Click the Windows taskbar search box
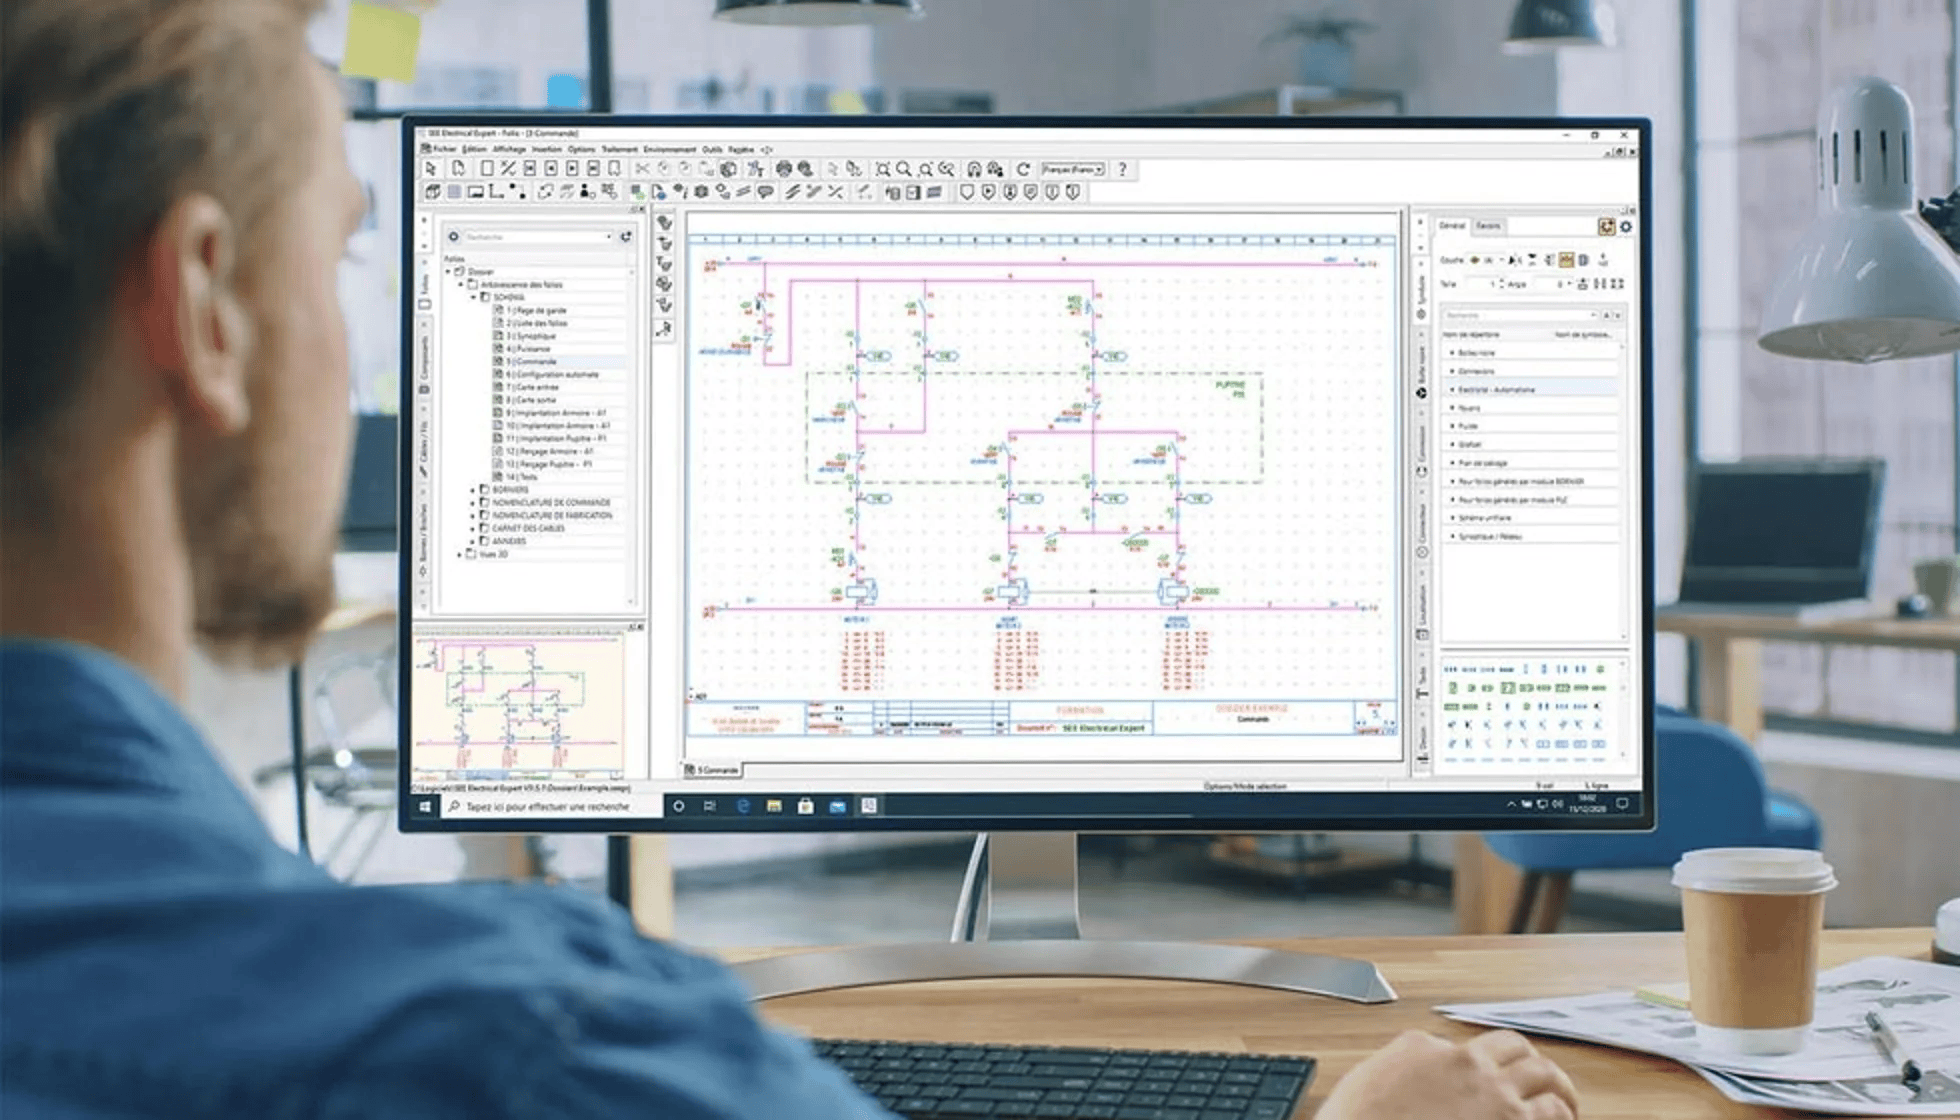This screenshot has width=1960, height=1120. tap(548, 806)
